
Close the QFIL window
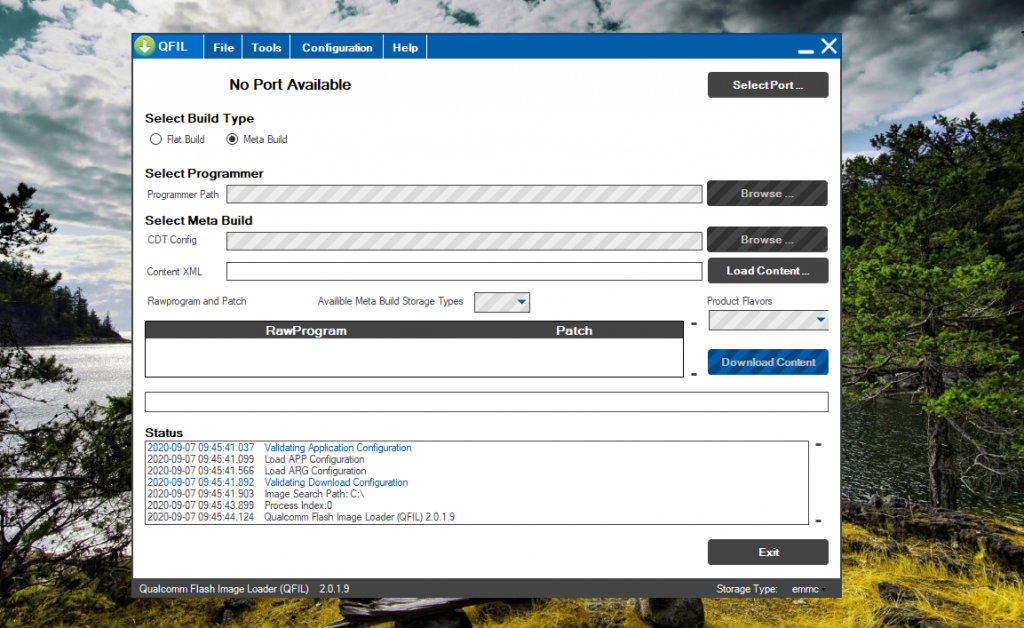tap(829, 46)
